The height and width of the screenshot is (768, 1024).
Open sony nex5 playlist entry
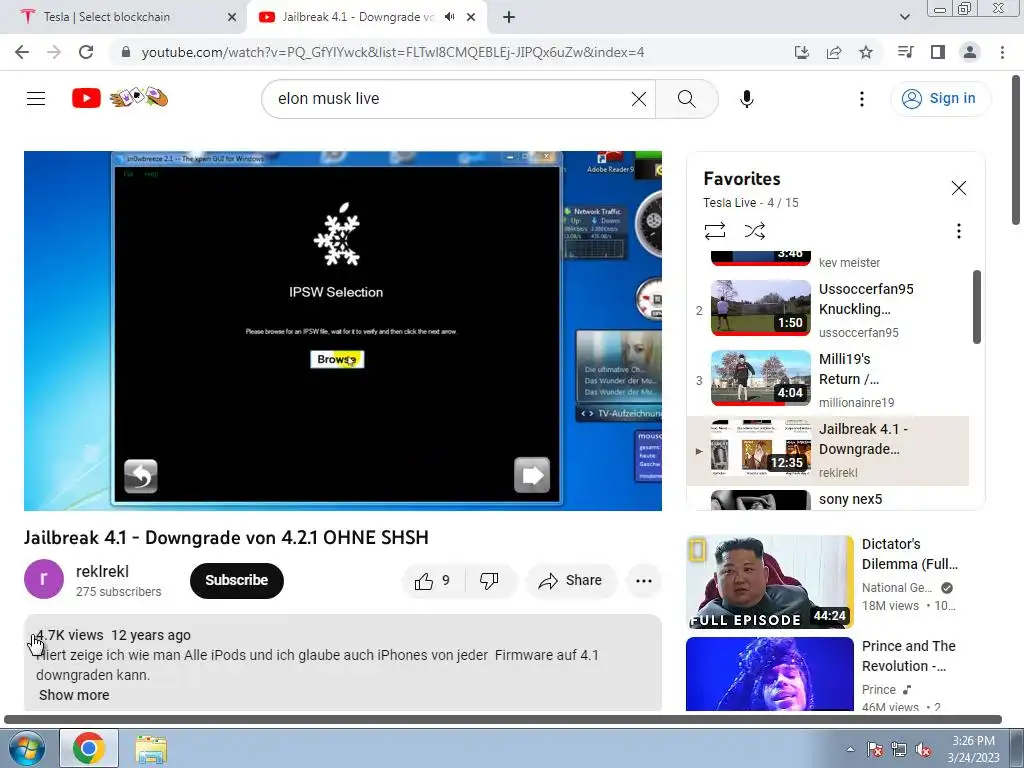click(x=827, y=500)
